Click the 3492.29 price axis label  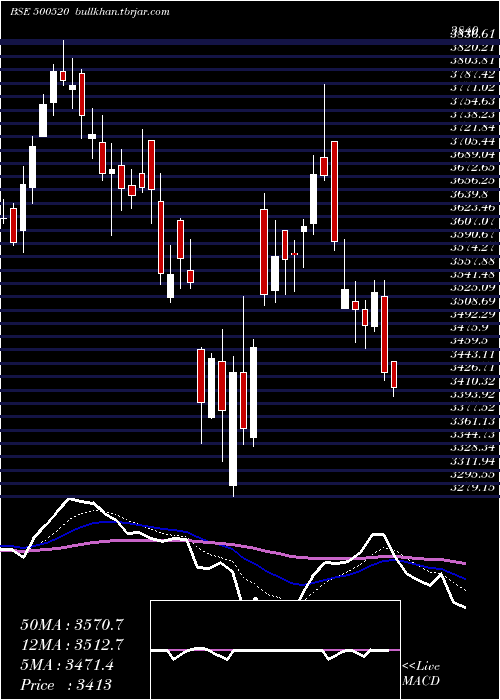pyautogui.click(x=472, y=314)
